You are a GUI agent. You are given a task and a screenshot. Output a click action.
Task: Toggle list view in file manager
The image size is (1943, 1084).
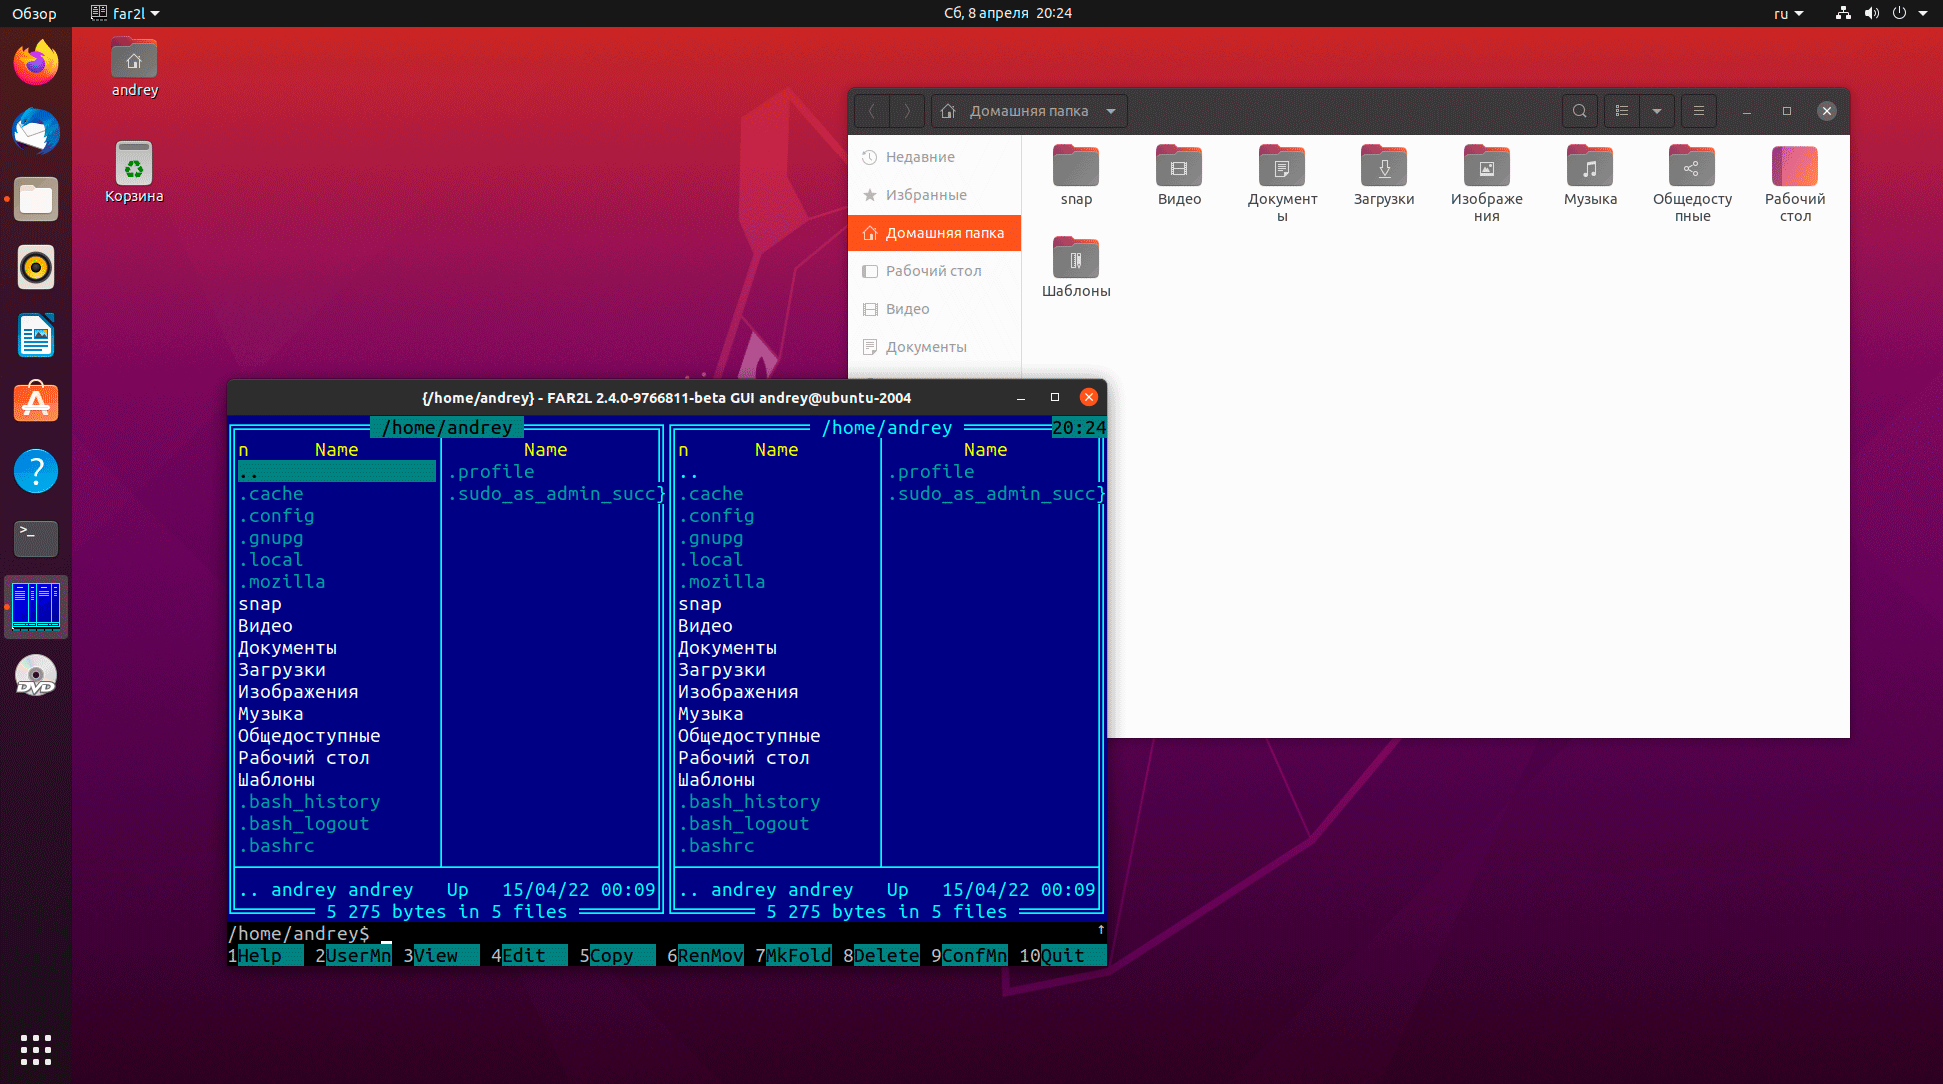click(1622, 111)
